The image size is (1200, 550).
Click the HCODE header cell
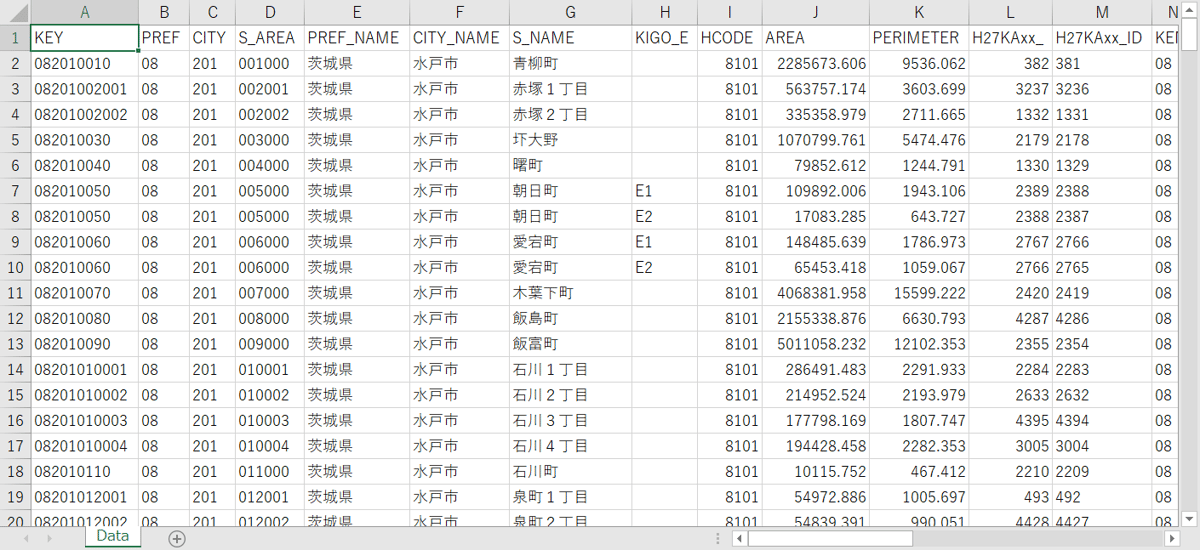[x=729, y=38]
